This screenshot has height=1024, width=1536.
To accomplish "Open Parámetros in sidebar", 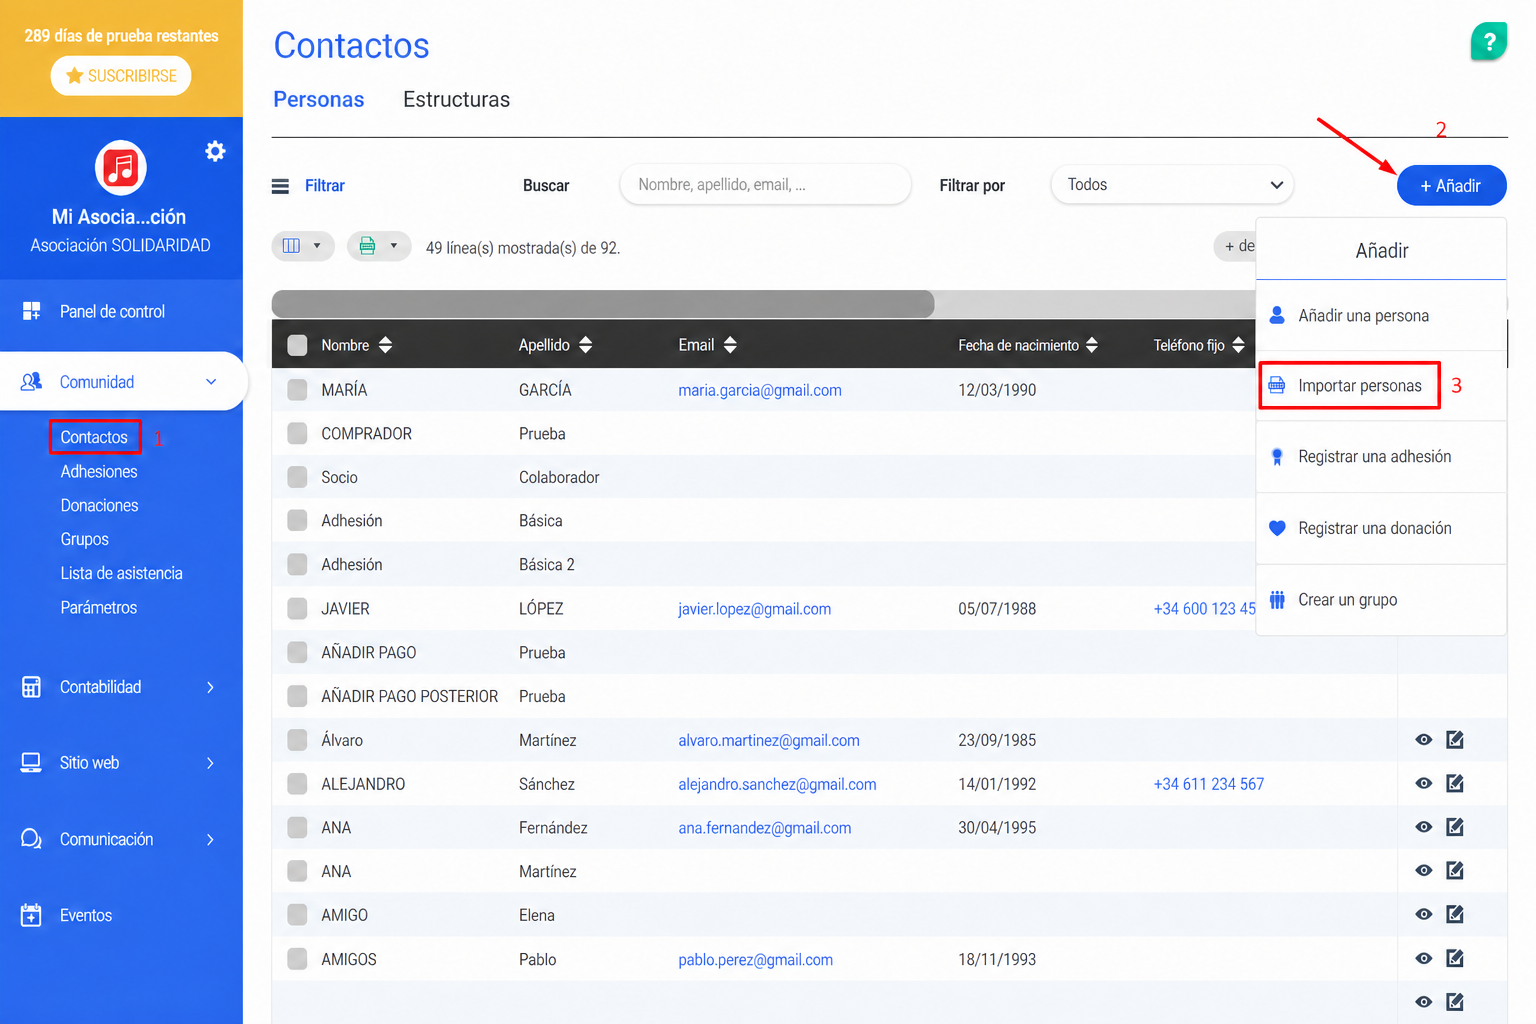I will [x=98, y=607].
